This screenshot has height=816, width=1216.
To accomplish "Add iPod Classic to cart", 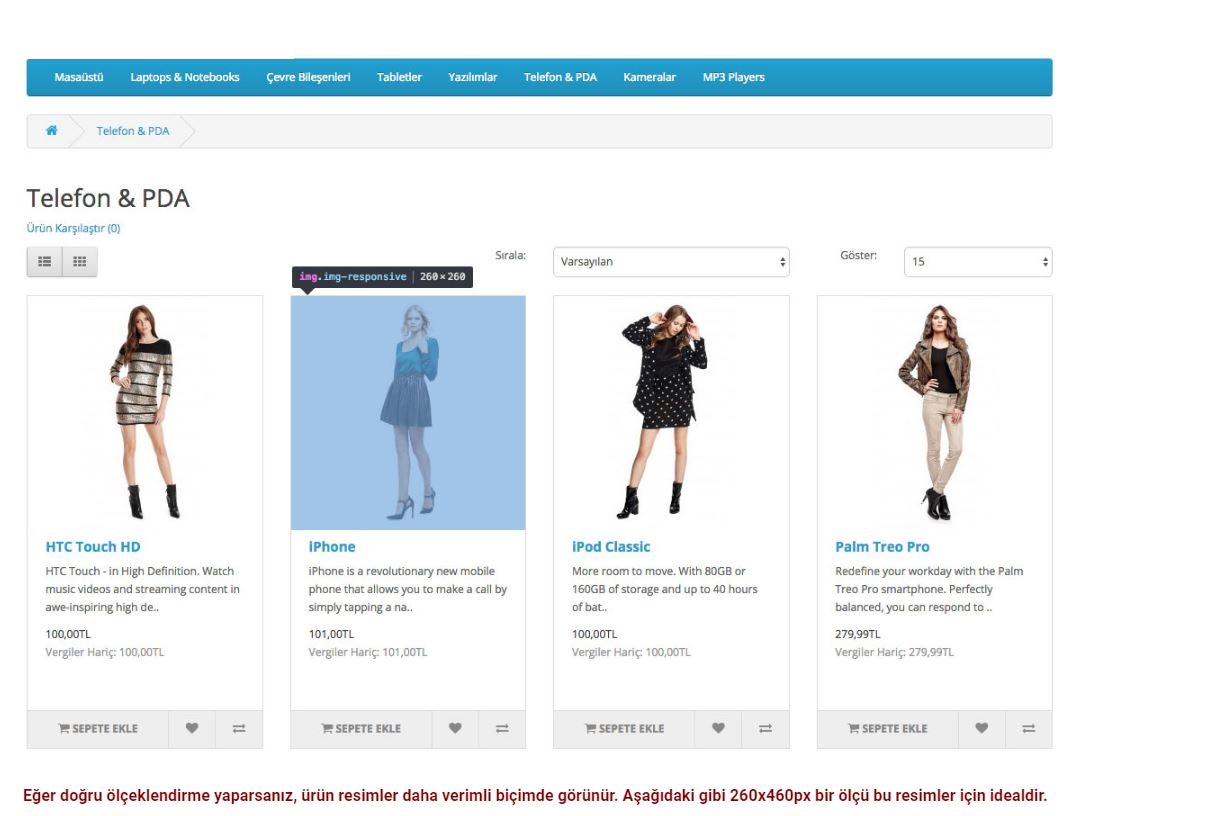I will click(x=624, y=729).
